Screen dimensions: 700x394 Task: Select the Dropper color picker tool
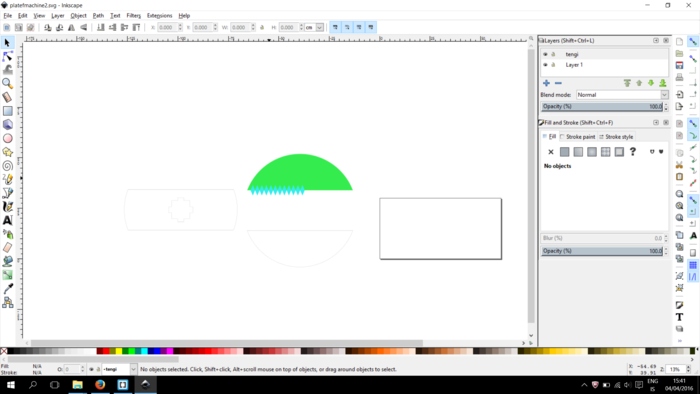point(7,289)
